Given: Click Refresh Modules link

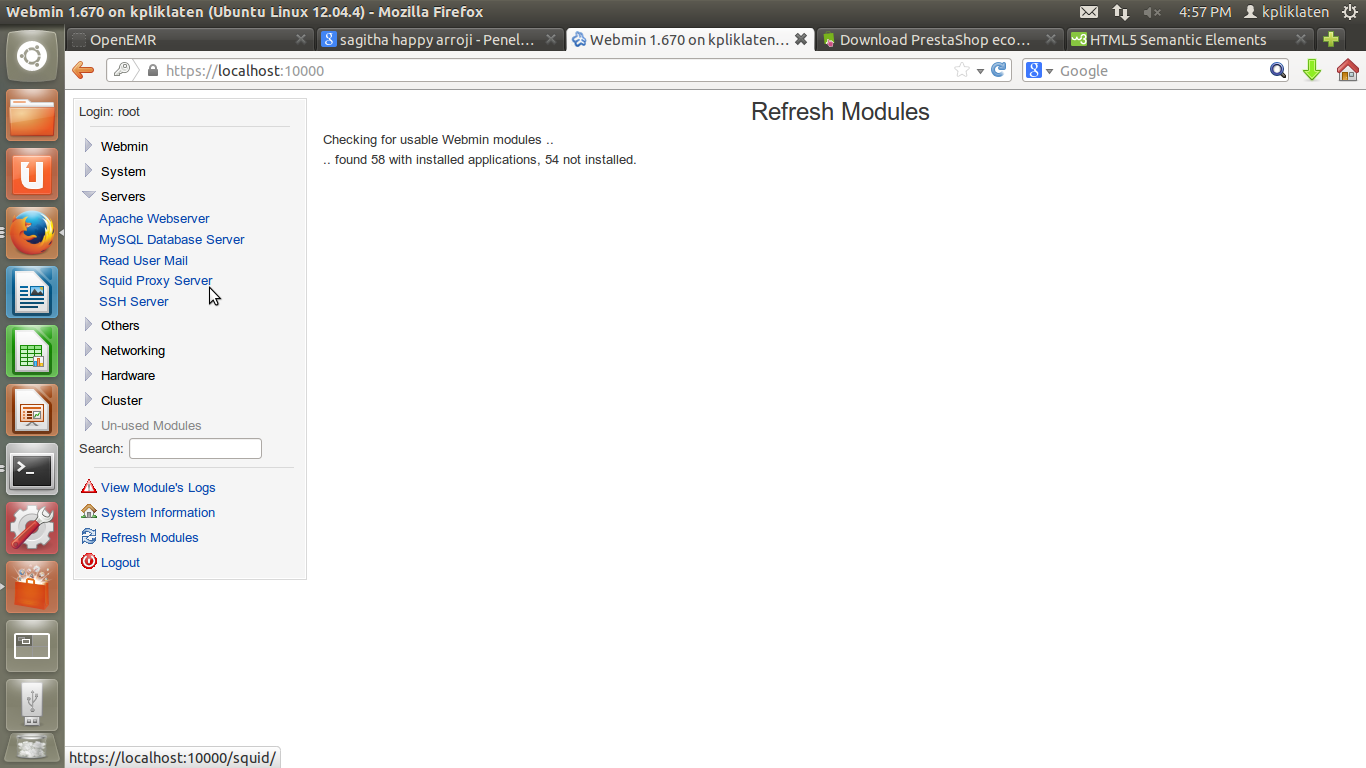Looking at the screenshot, I should click(149, 537).
